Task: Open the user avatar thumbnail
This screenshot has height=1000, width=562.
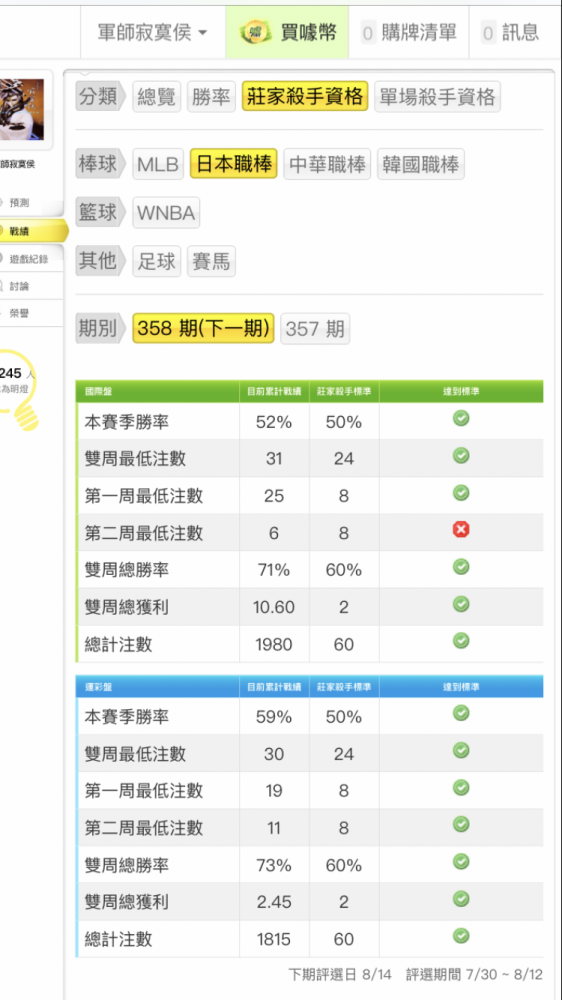Action: [x=22, y=110]
